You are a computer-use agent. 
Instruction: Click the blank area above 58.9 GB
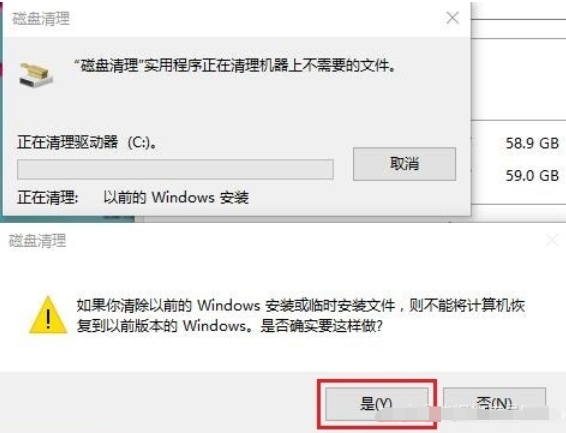(519, 79)
